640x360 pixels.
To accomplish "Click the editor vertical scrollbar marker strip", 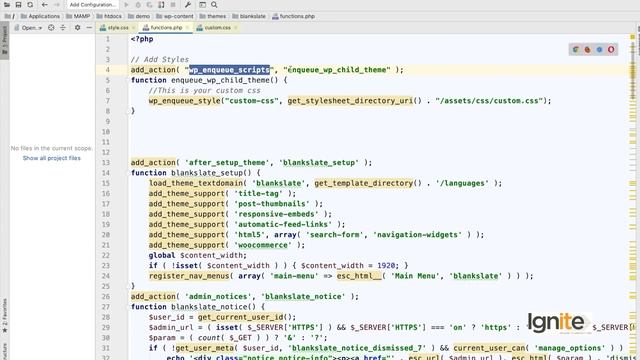I will click(633, 196).
